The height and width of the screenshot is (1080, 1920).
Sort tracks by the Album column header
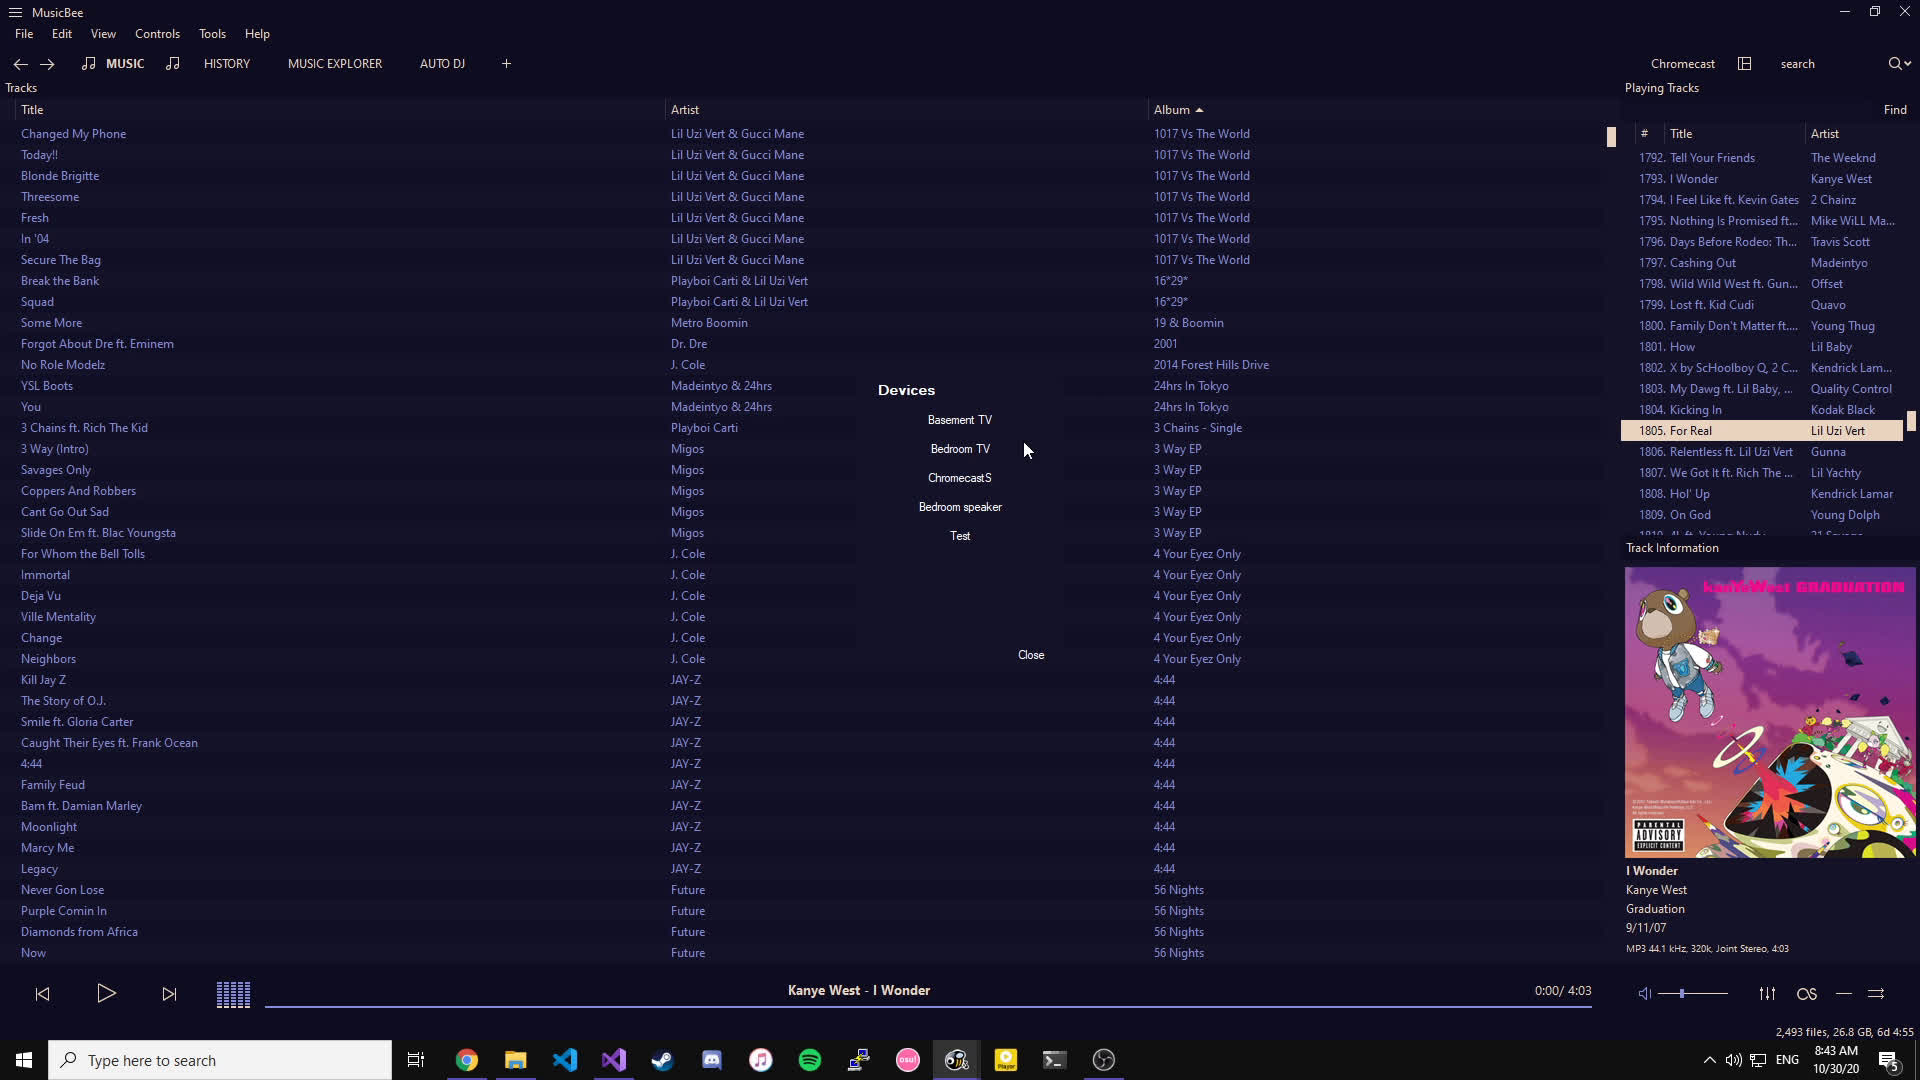[1171, 110]
